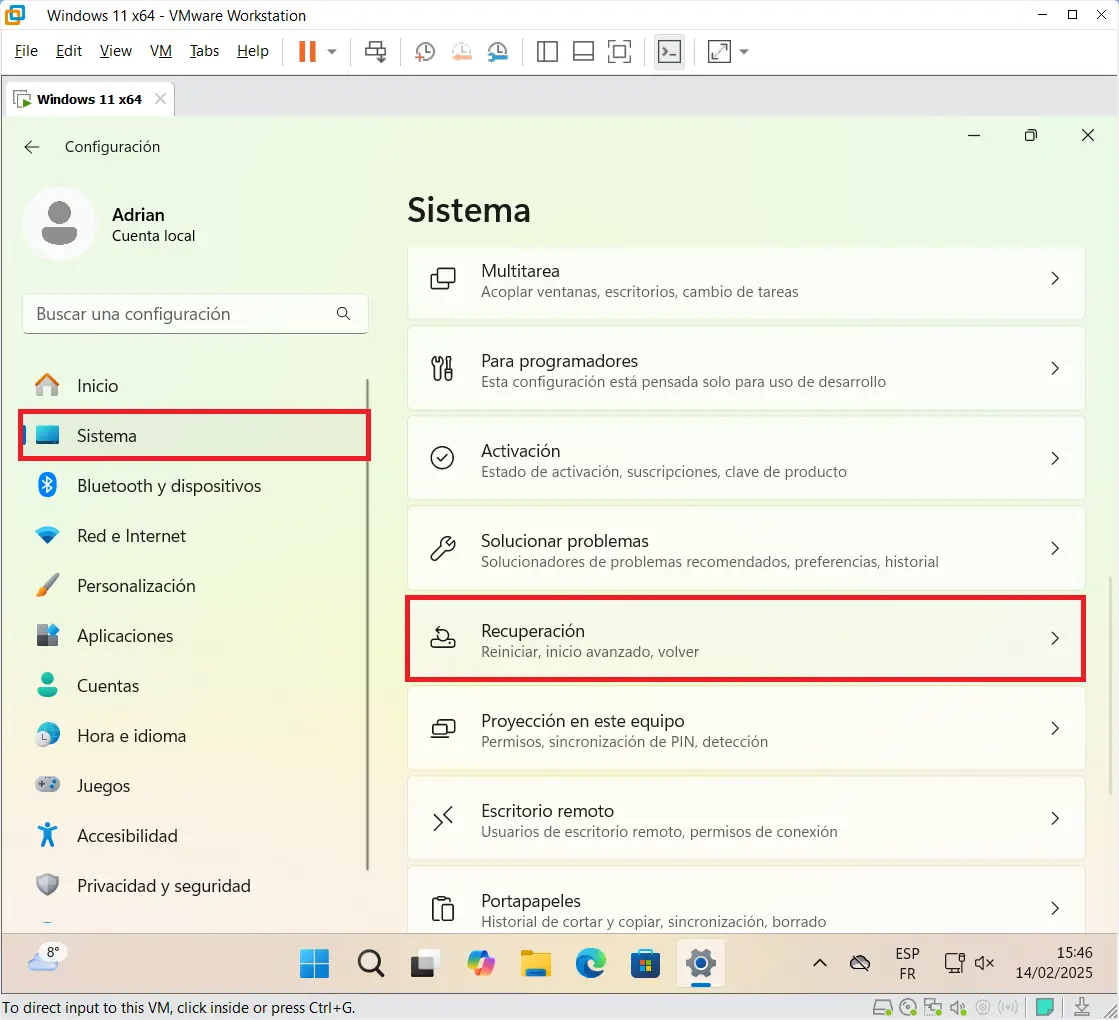1119x1020 pixels.
Task: Revert the VM to previous snapshot
Action: click(462, 51)
